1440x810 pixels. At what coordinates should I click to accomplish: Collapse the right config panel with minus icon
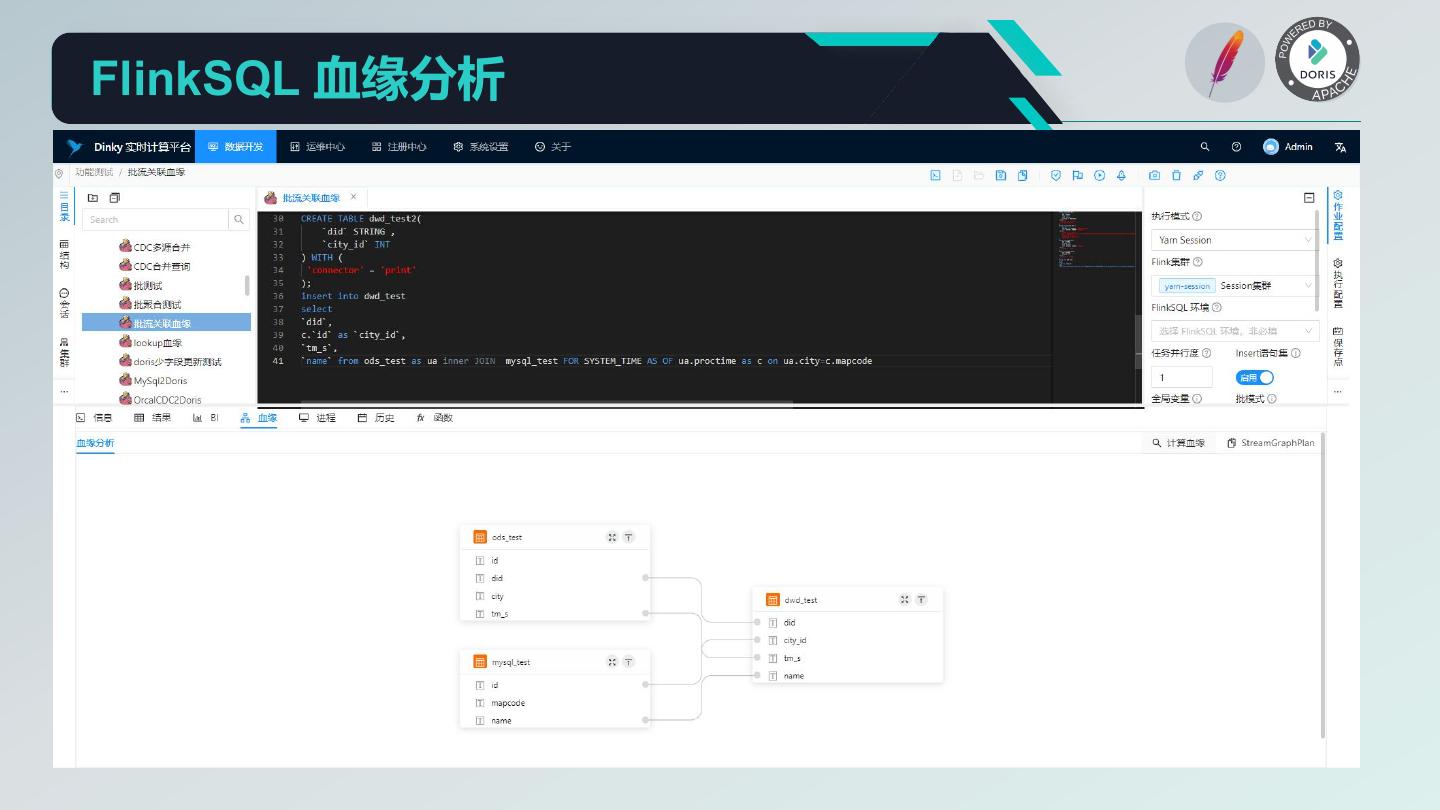coord(1309,198)
